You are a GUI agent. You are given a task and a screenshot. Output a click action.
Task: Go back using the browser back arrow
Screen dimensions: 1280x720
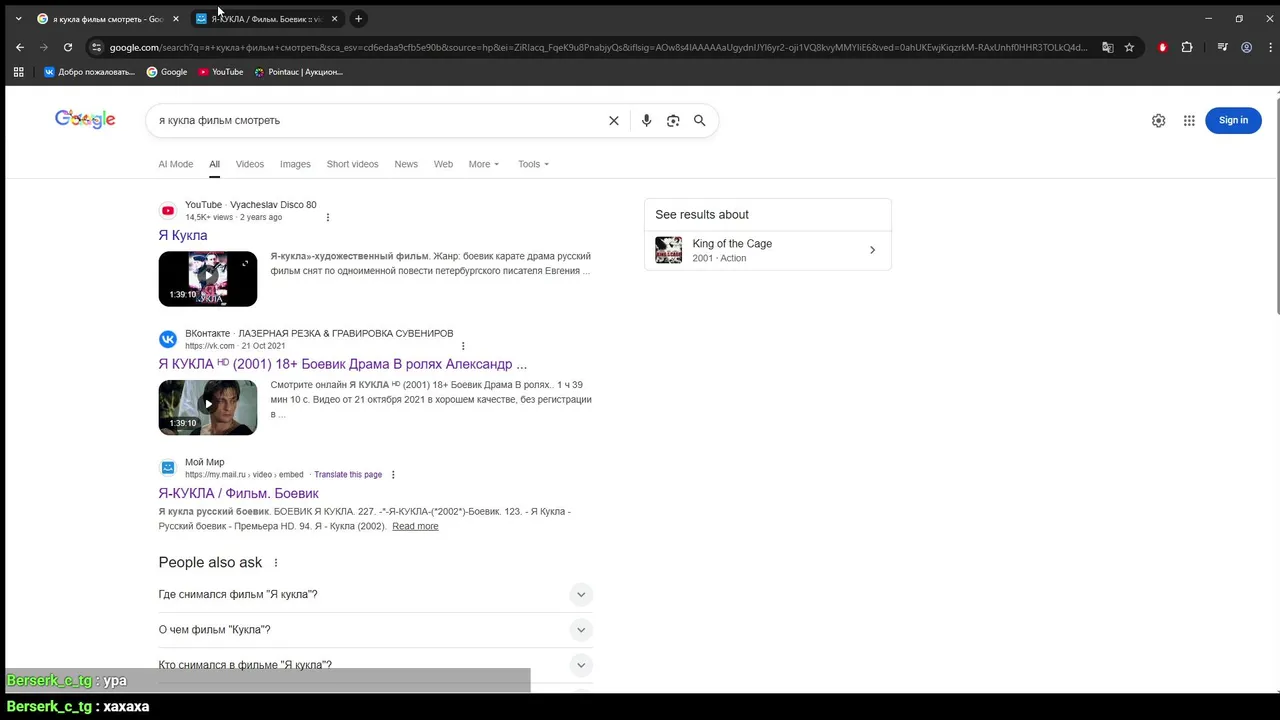[x=20, y=47]
